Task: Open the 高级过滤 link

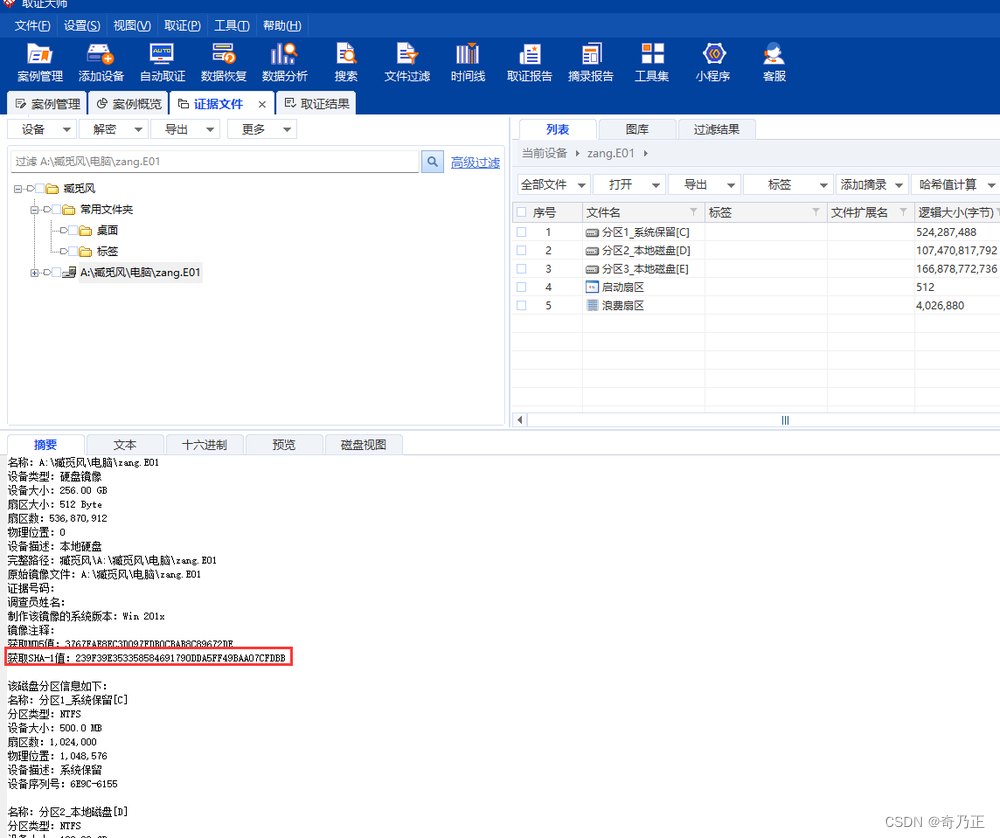Action: click(475, 163)
